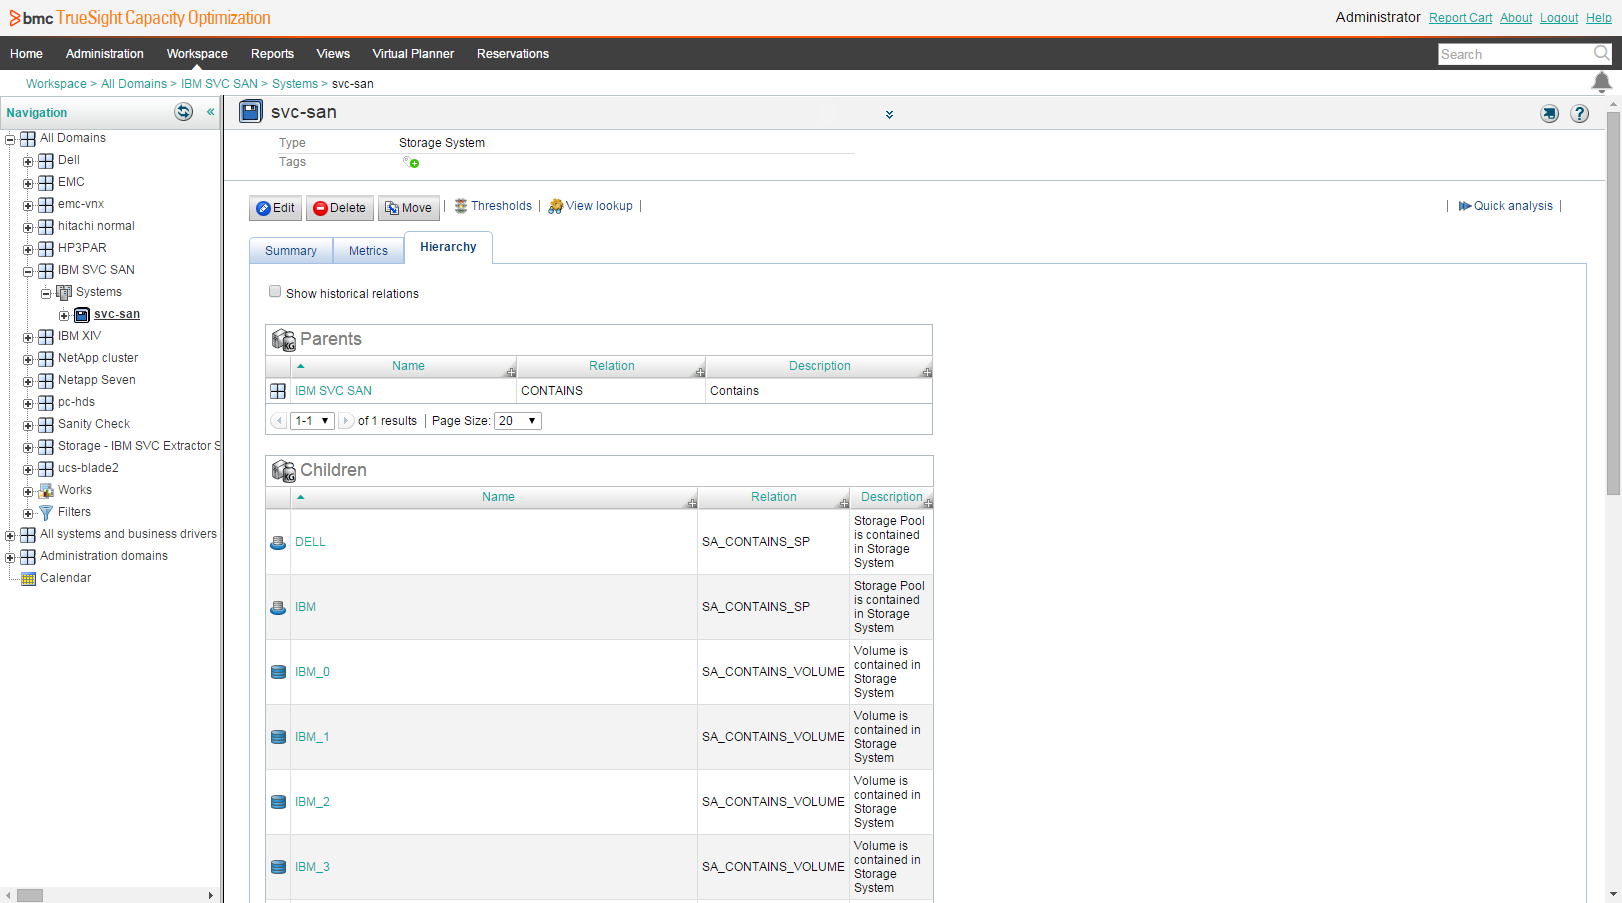The image size is (1622, 903).
Task: Open the 1-1 page range dropdown
Action: tap(312, 421)
